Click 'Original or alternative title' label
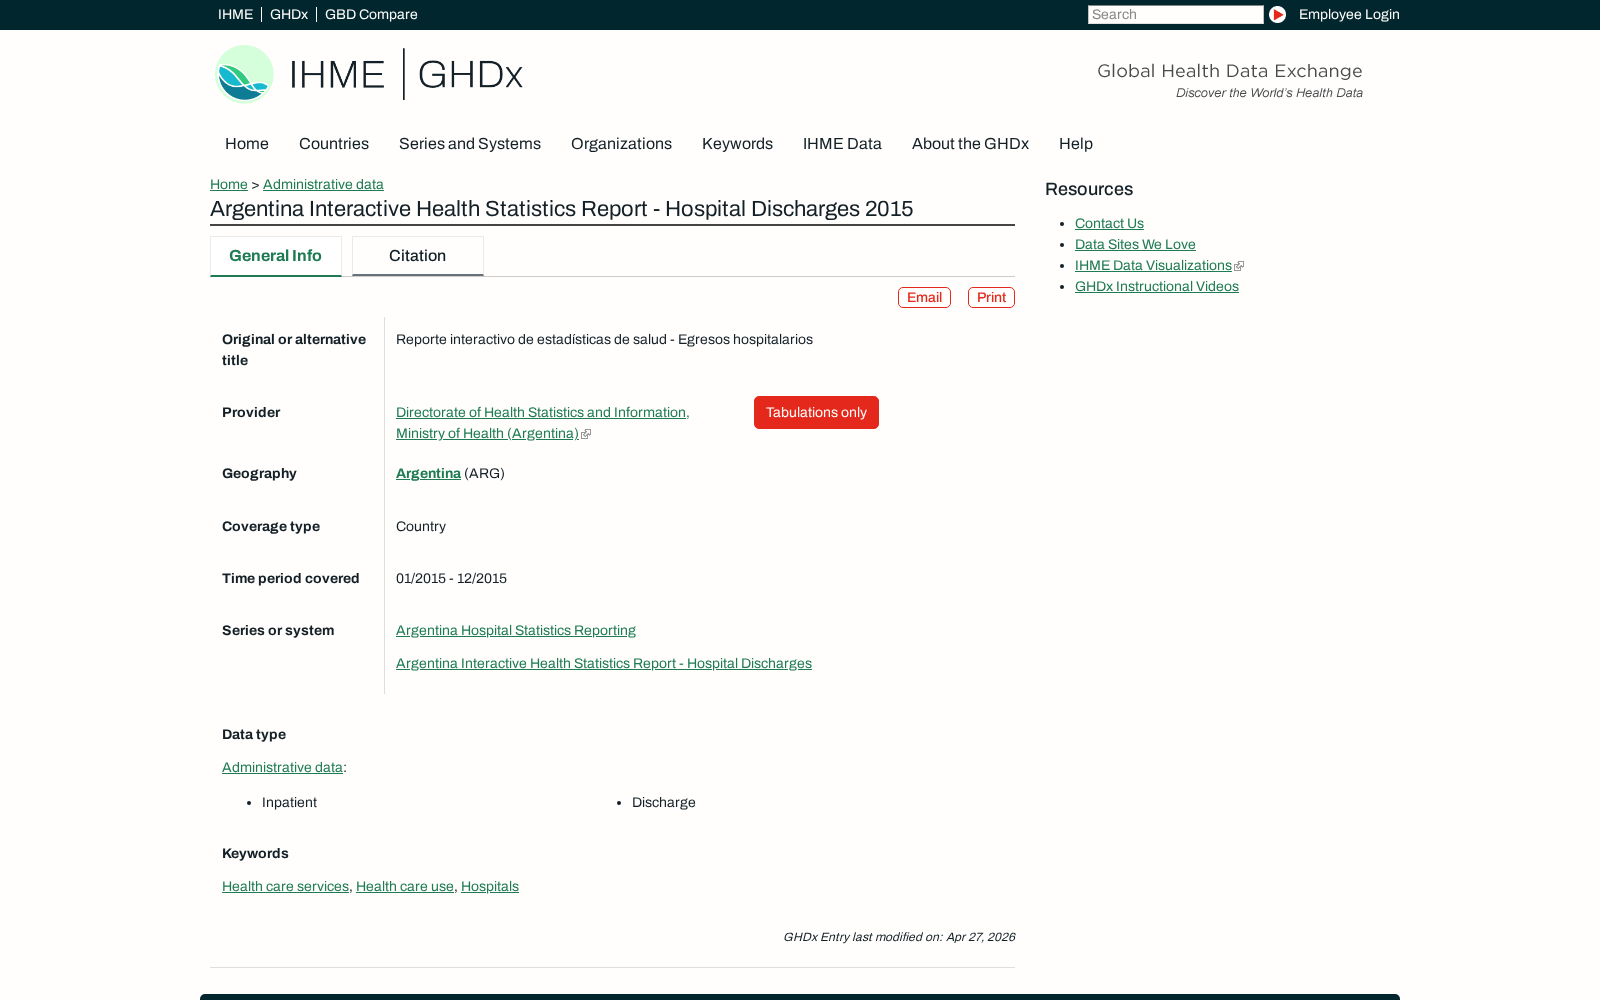1600x1000 pixels. click(x=294, y=350)
